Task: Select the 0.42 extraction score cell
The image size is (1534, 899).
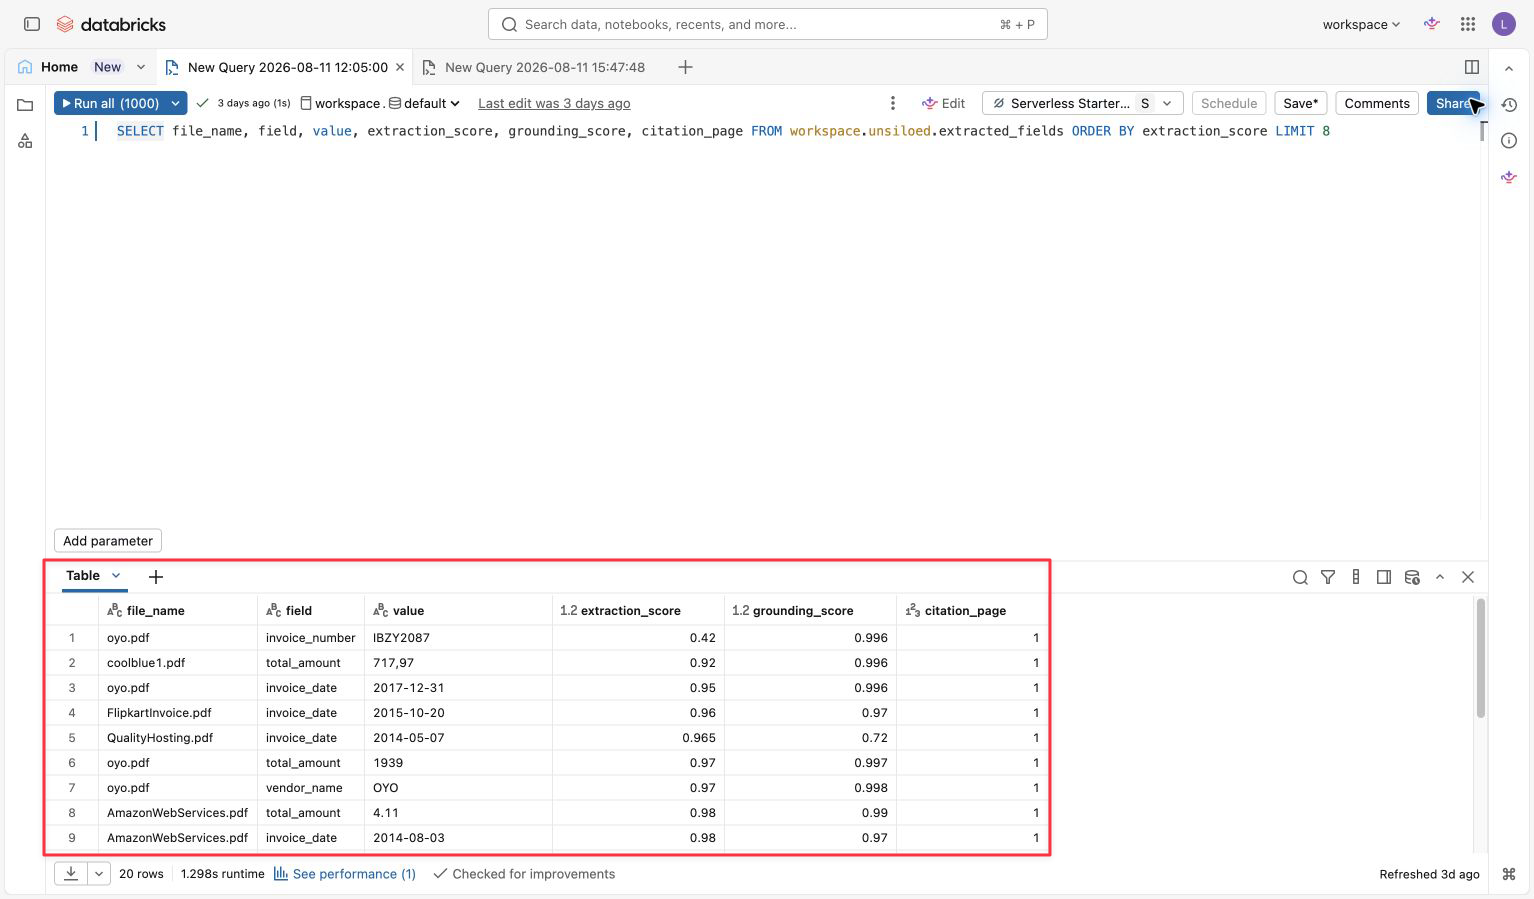Action: (x=638, y=637)
